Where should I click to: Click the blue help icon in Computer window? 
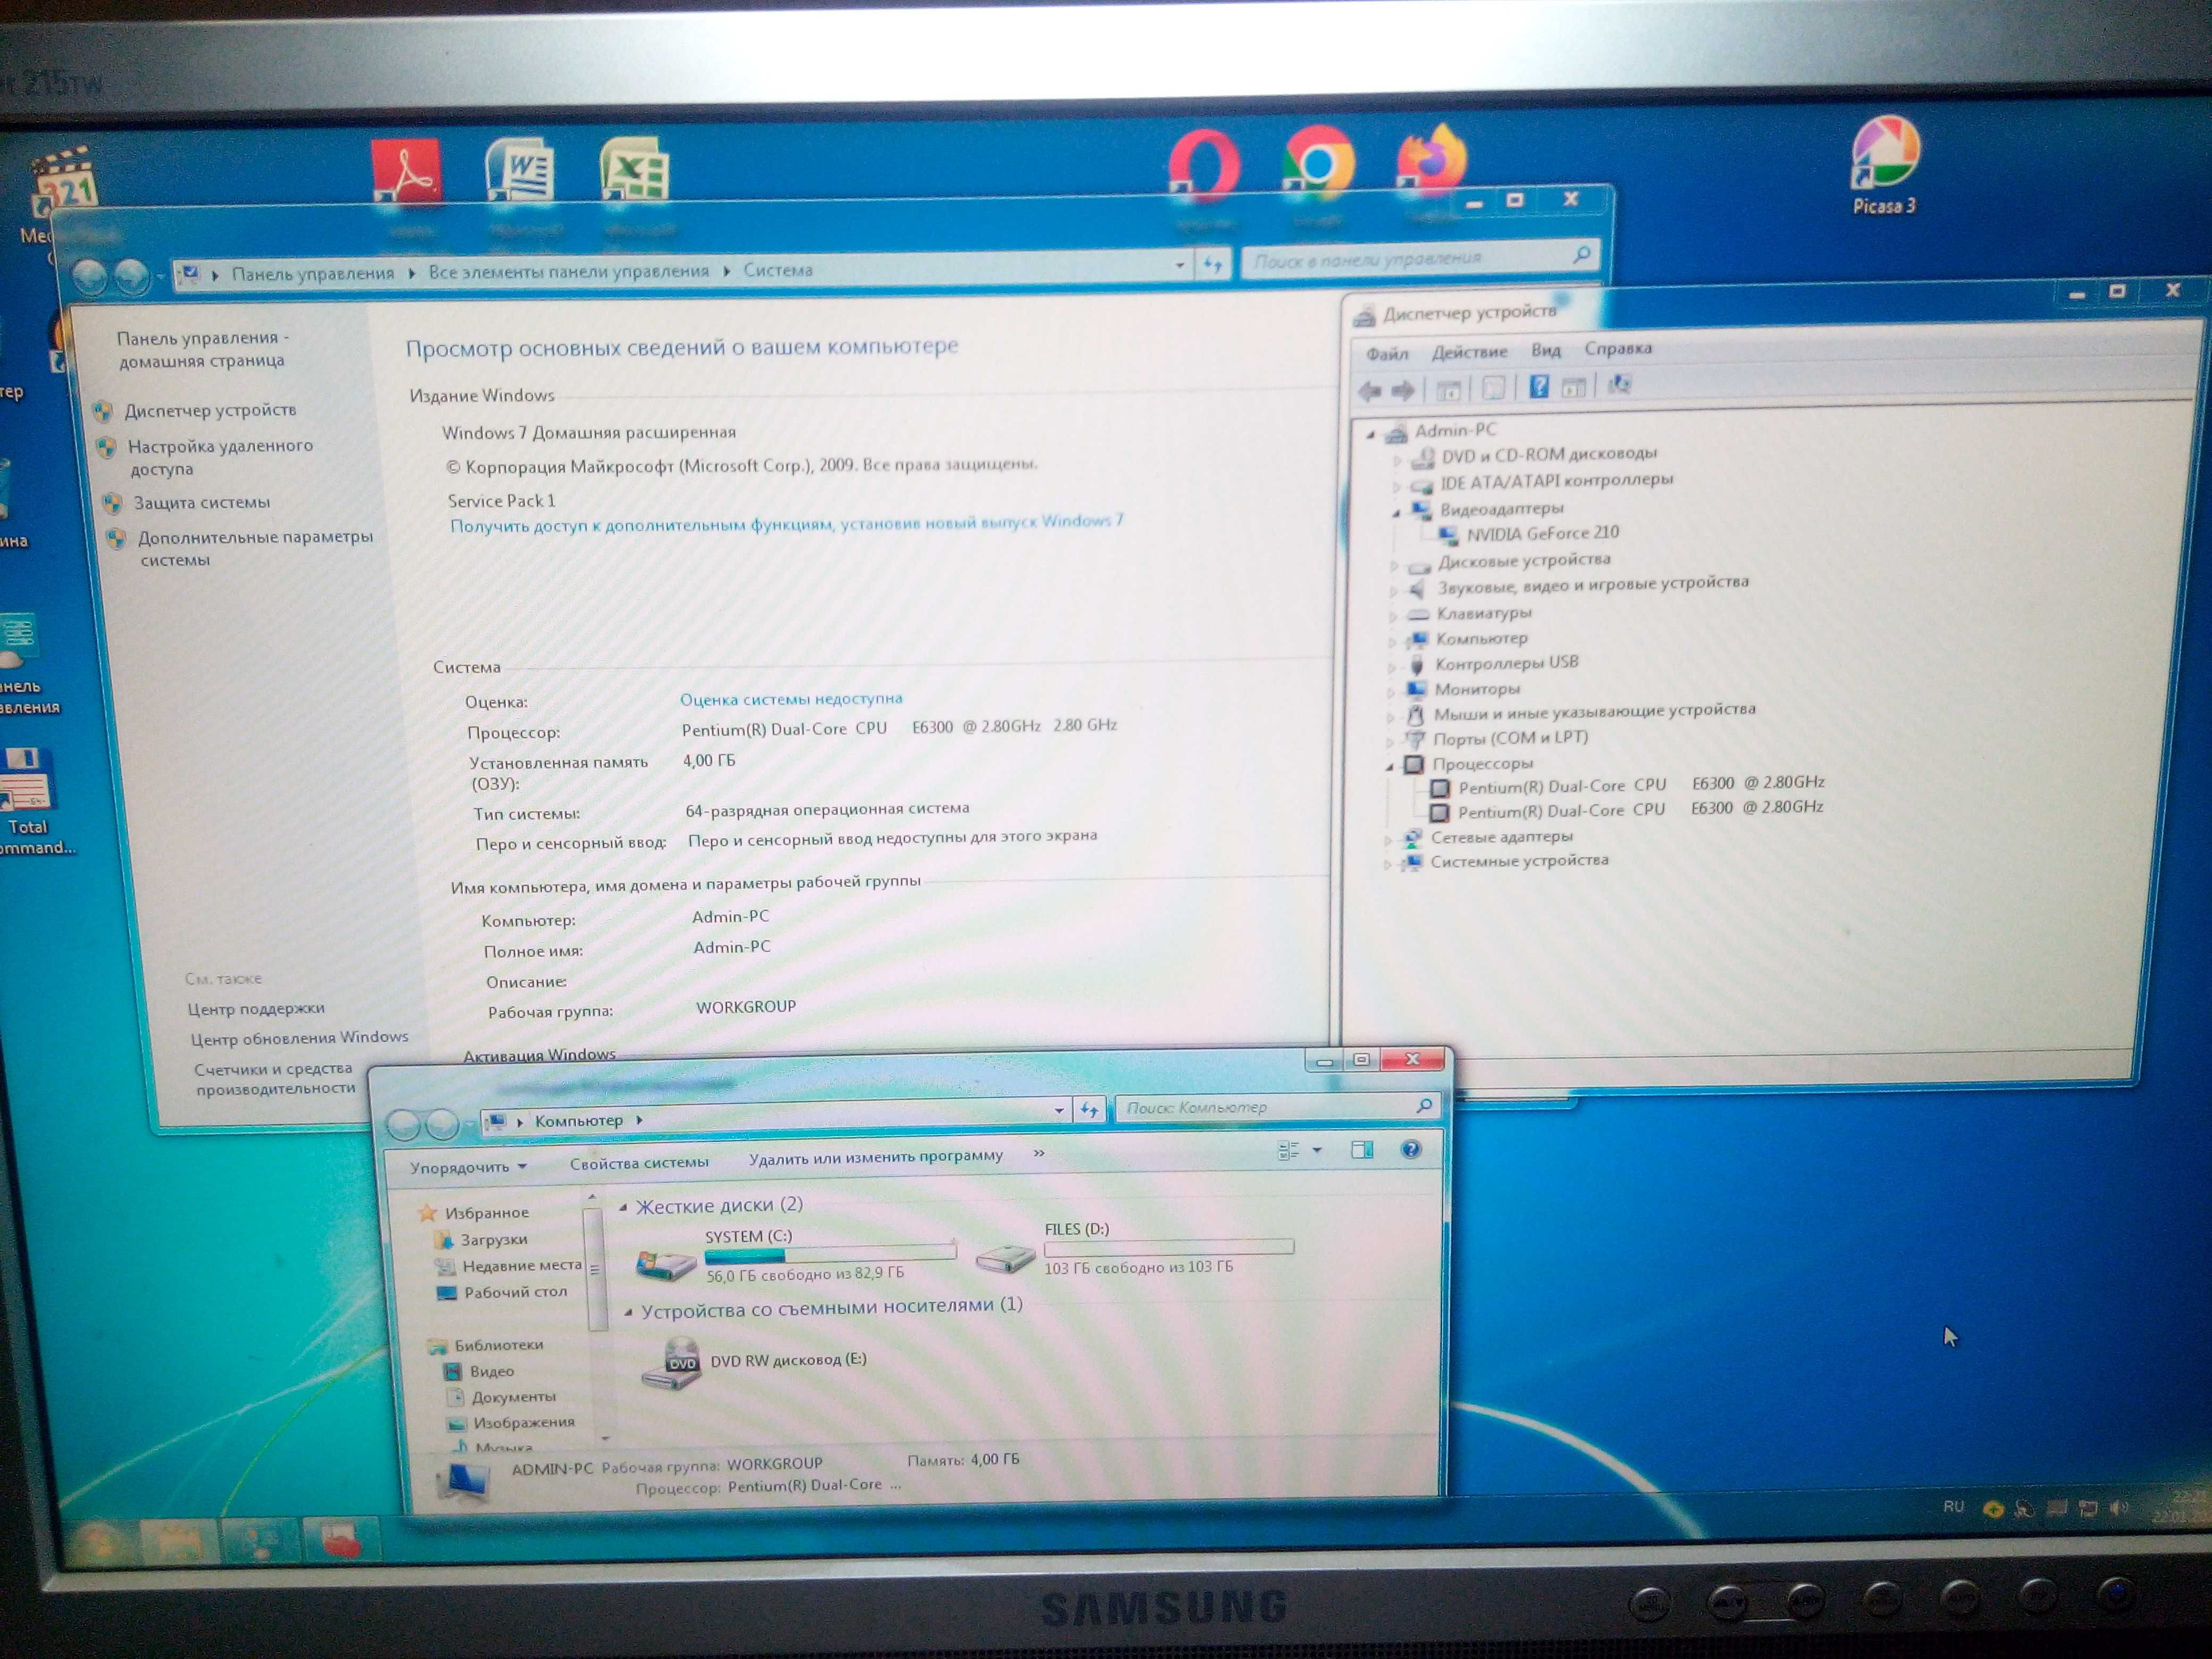1411,1149
